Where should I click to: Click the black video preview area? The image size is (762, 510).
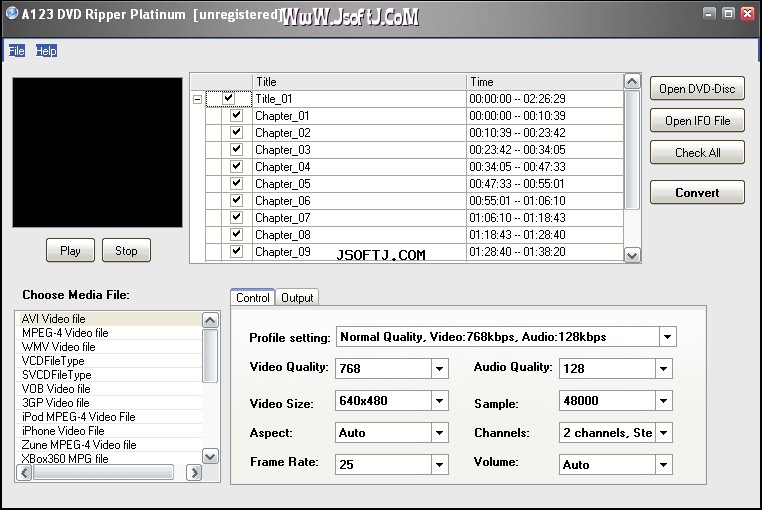coord(98,152)
